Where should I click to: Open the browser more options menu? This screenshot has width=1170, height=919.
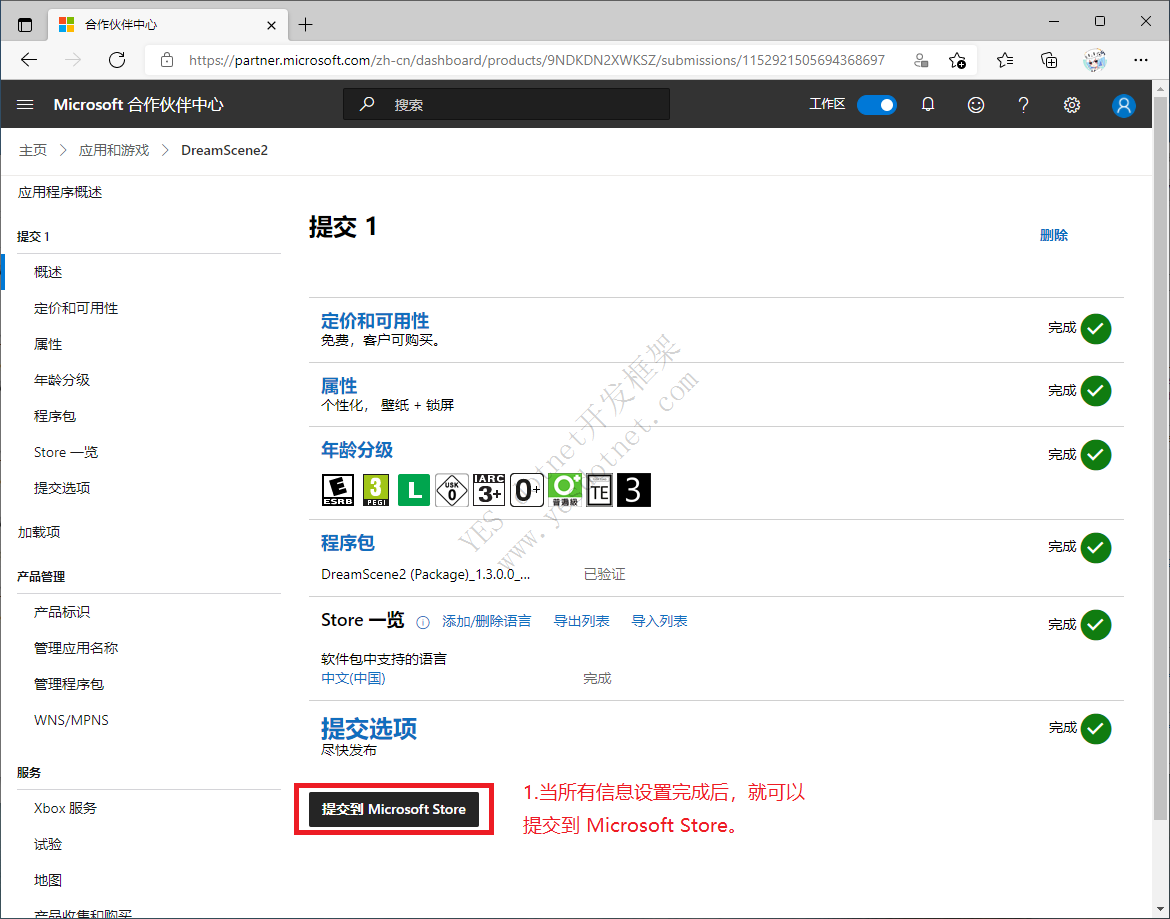(1140, 60)
